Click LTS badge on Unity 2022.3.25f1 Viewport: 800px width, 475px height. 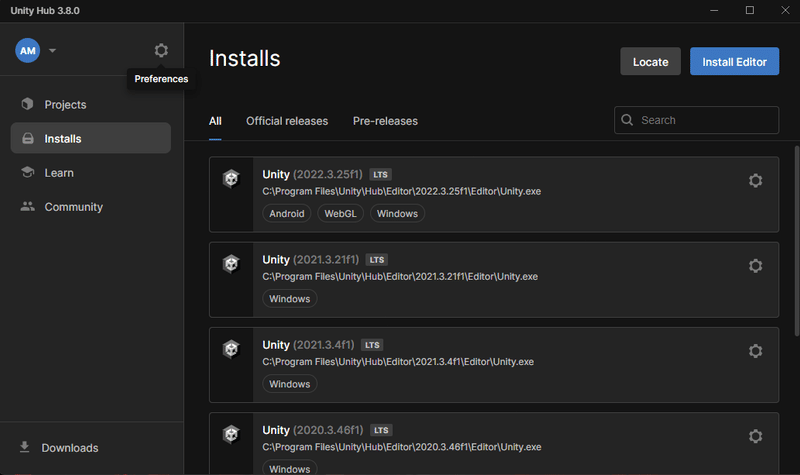pyautogui.click(x=380, y=174)
